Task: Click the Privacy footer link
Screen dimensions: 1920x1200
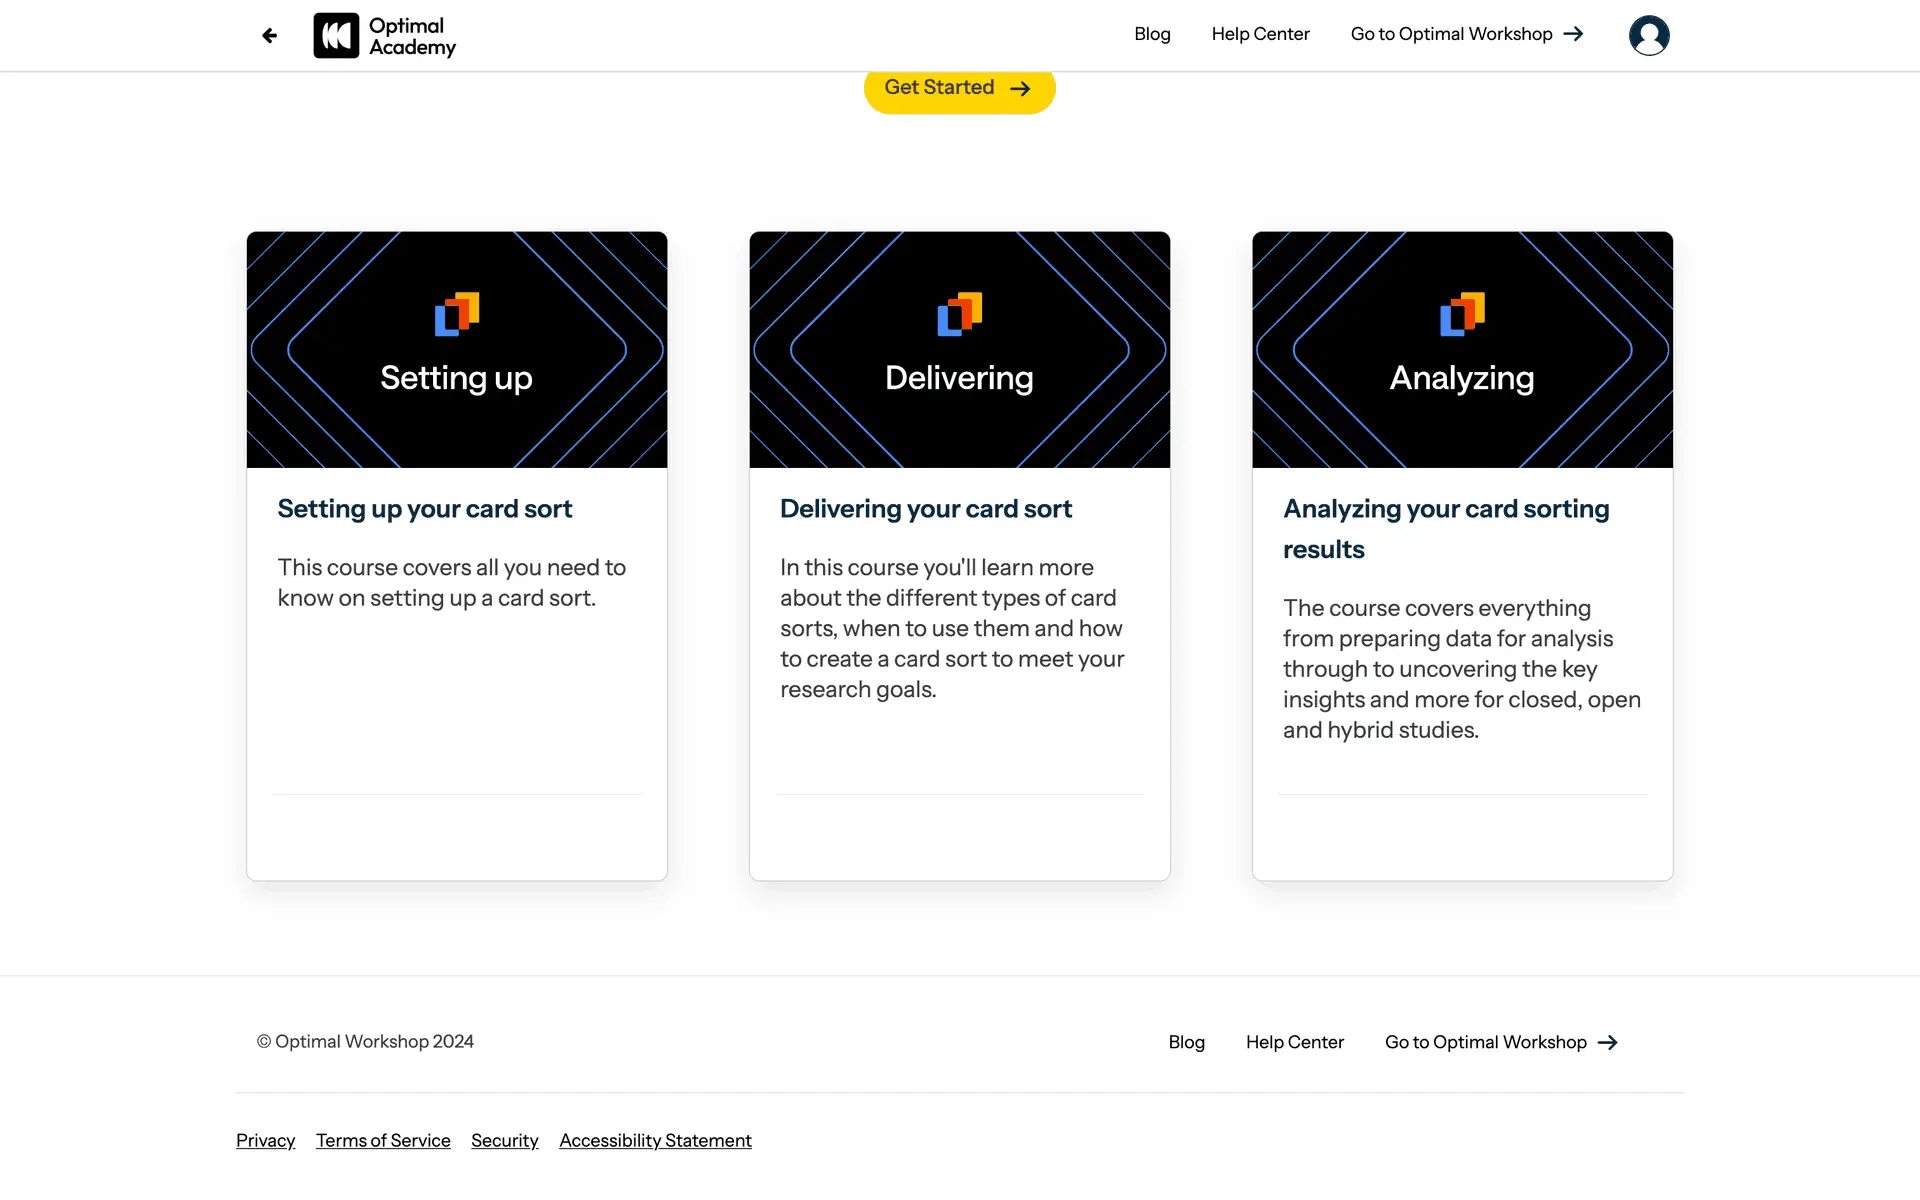Action: 265,1140
